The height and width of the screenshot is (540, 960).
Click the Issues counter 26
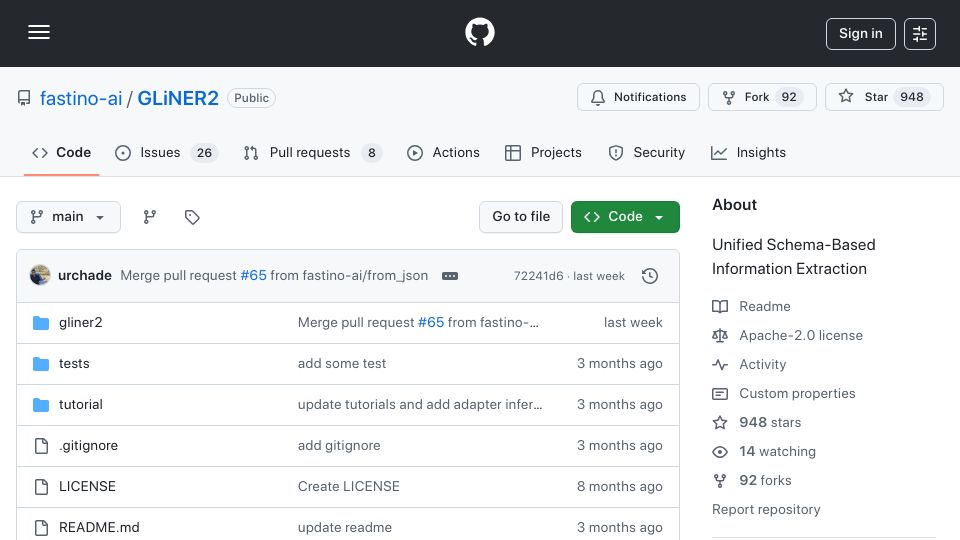(x=204, y=152)
